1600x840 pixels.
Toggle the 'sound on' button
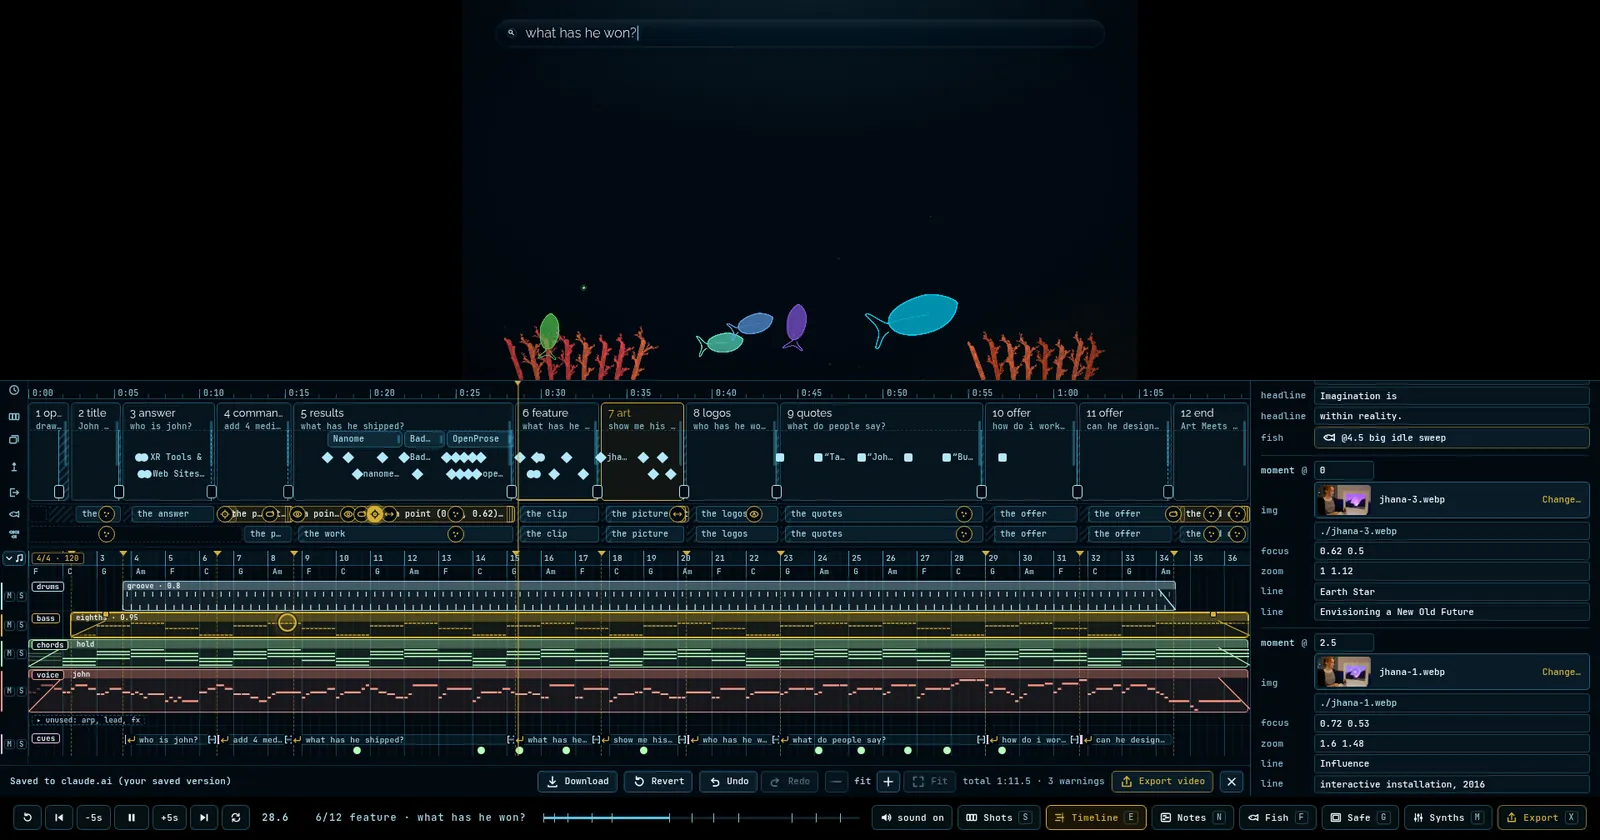pos(912,817)
